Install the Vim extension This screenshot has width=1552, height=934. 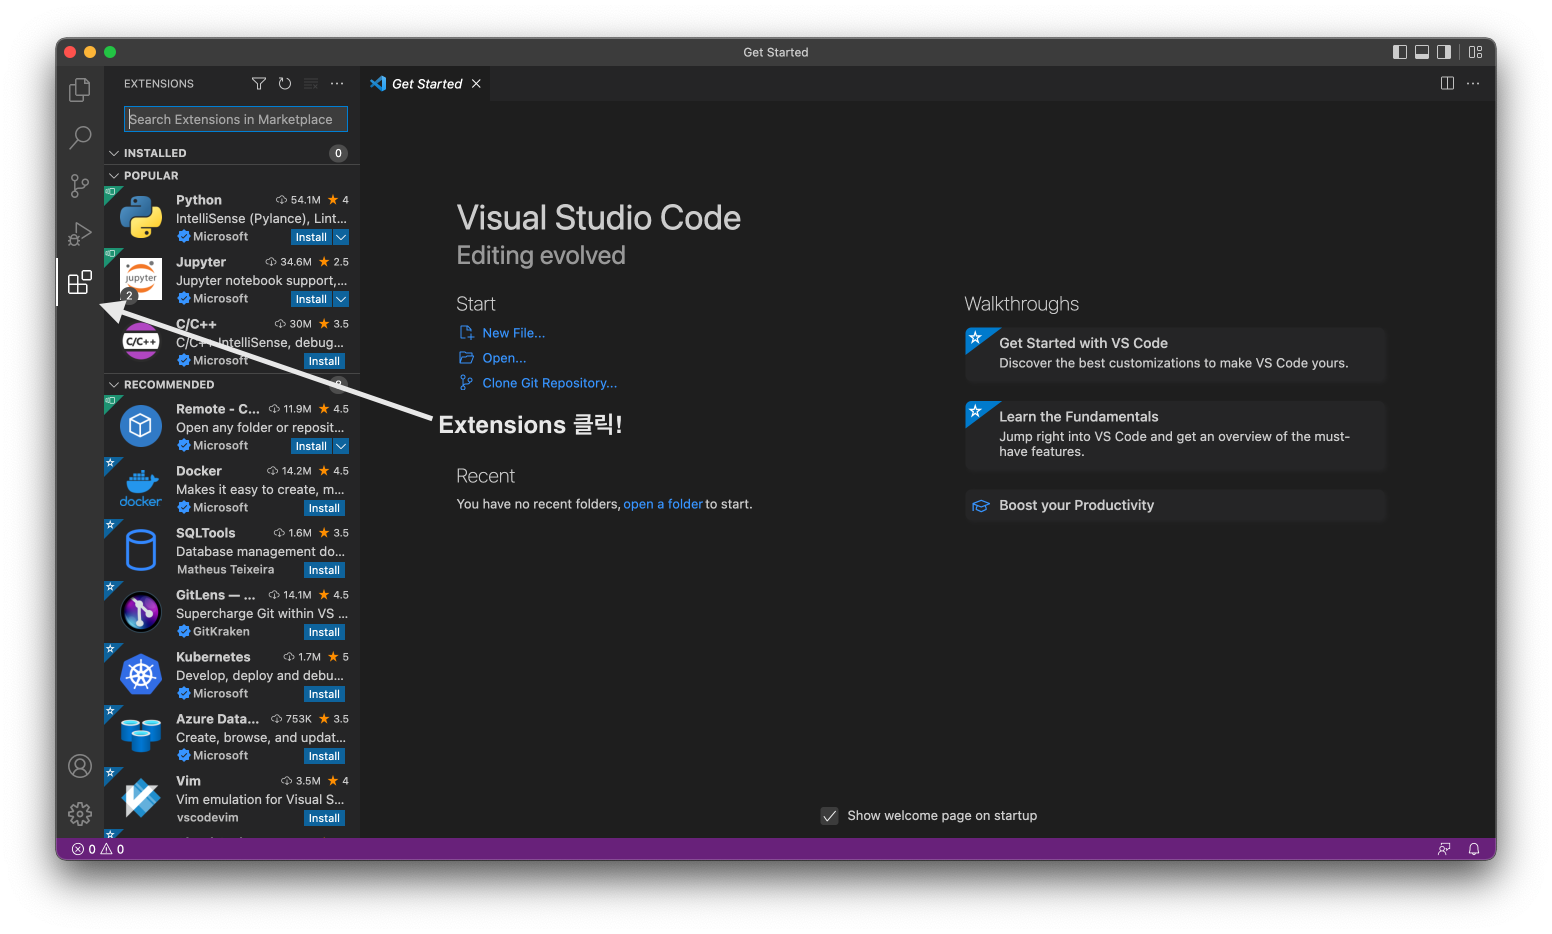click(x=324, y=818)
